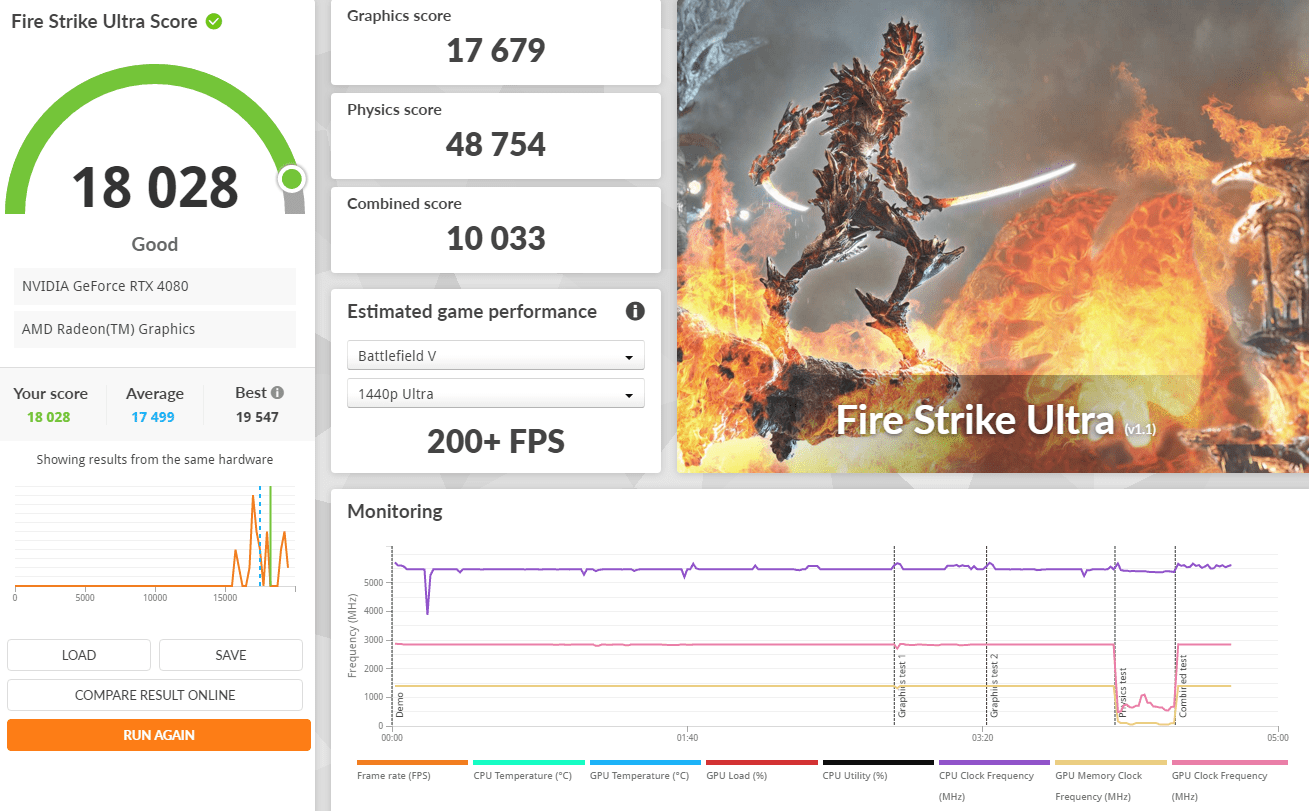This screenshot has width=1309, height=811.
Task: Click the score distribution histogram
Action: (x=155, y=537)
